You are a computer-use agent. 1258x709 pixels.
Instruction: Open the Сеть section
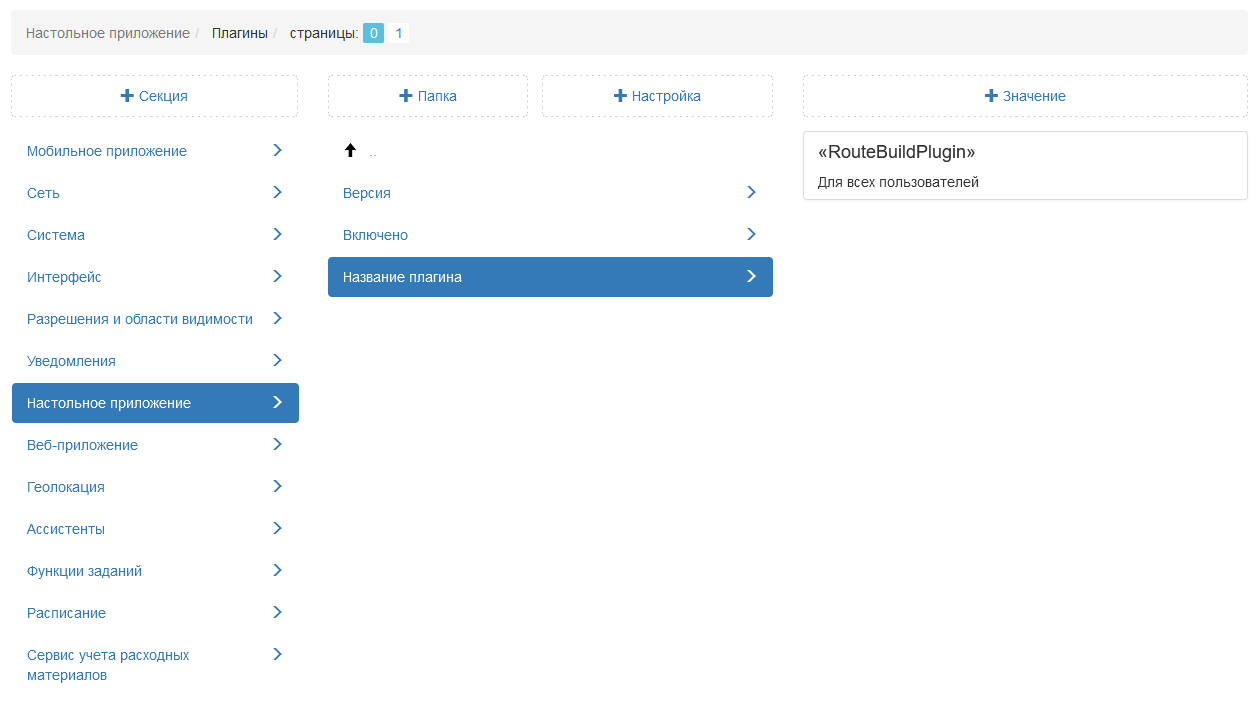tap(44, 193)
